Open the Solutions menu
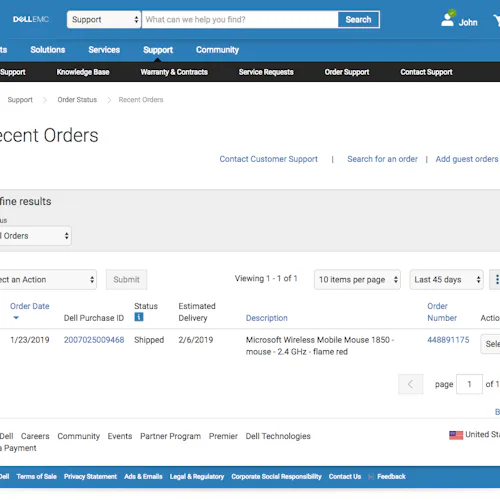Screen dimensions: 500x500 [x=48, y=50]
